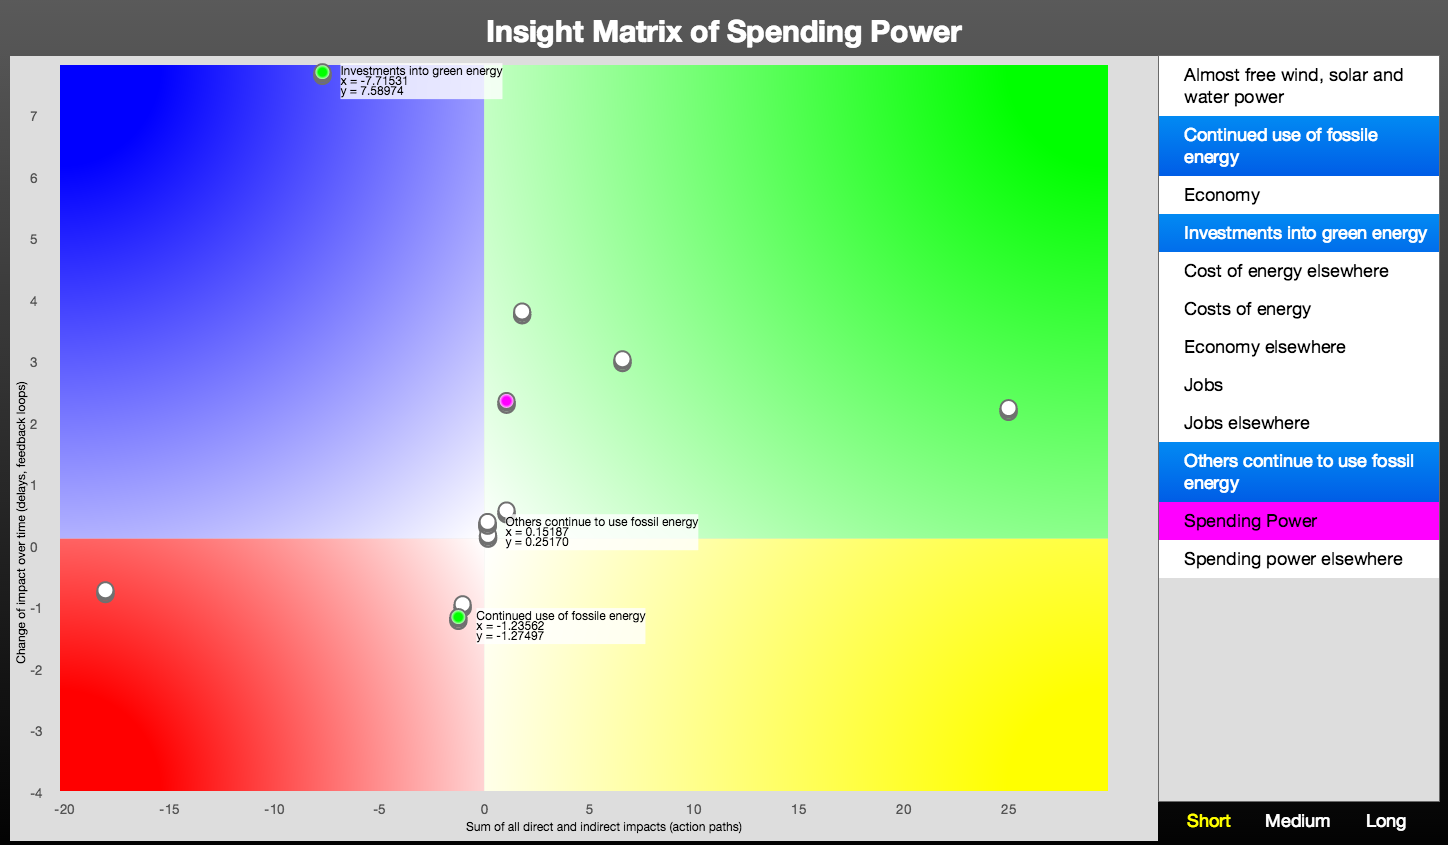Deselect 'Others continue to use fossil energy' item
Viewport: 1448px width, 845px height.
point(1298,472)
